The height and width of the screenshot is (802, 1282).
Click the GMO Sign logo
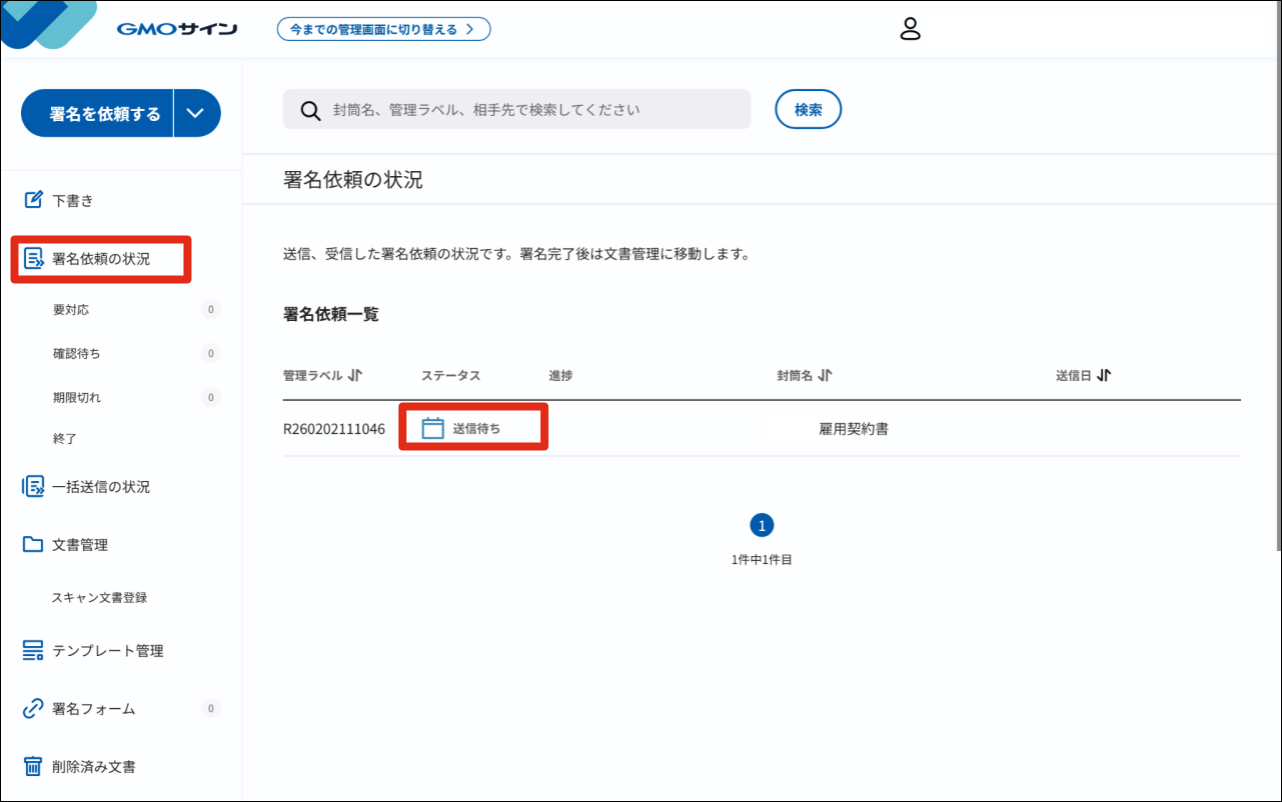pos(177,29)
